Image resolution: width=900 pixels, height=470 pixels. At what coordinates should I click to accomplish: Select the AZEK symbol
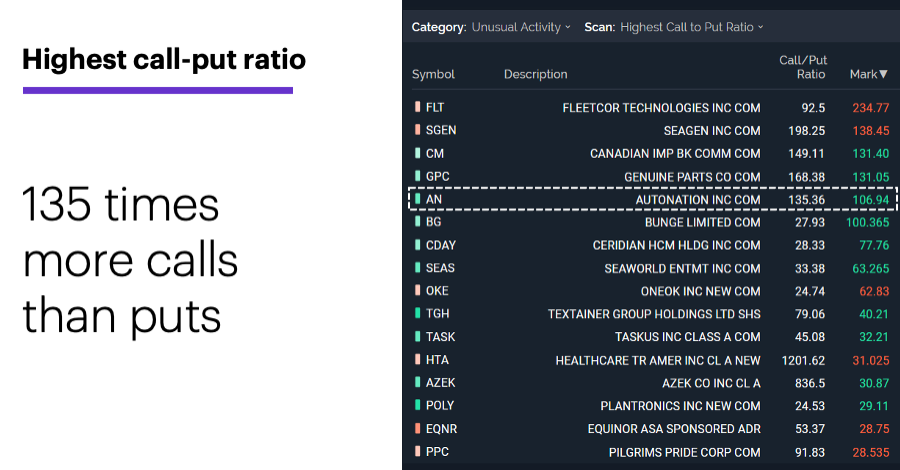tap(440, 383)
